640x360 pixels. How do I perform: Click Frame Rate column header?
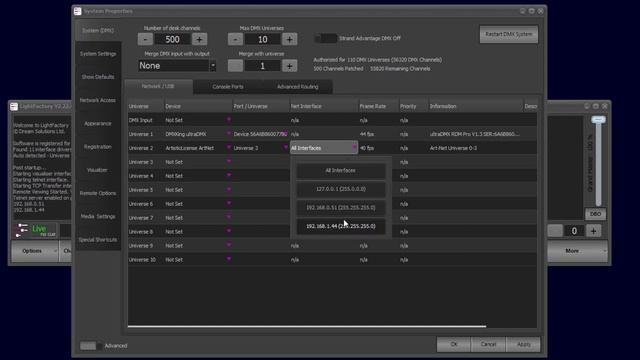378,106
